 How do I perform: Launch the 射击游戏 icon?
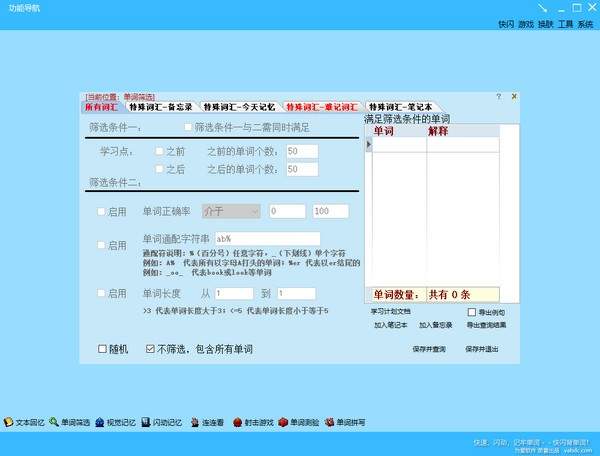[x=238, y=423]
